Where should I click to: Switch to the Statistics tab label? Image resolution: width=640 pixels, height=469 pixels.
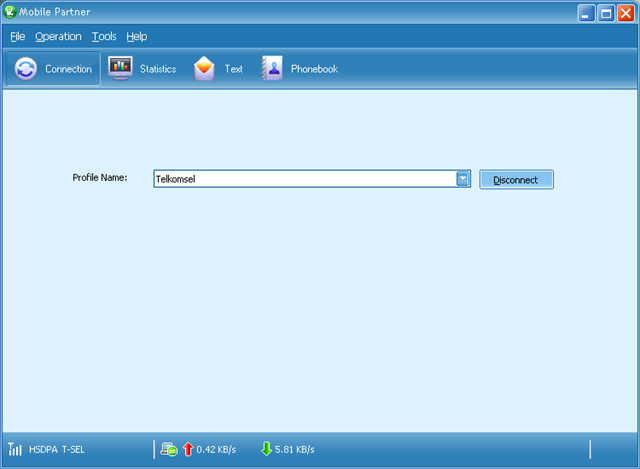[158, 69]
